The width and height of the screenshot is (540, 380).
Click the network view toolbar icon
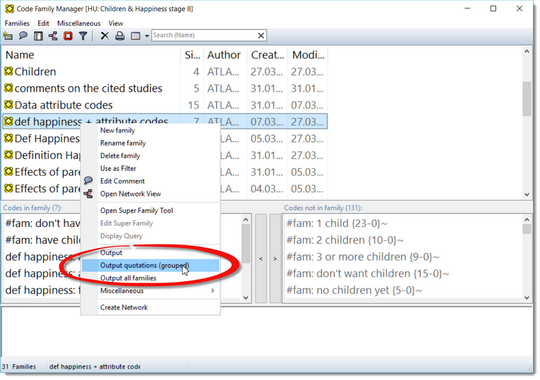(x=53, y=35)
